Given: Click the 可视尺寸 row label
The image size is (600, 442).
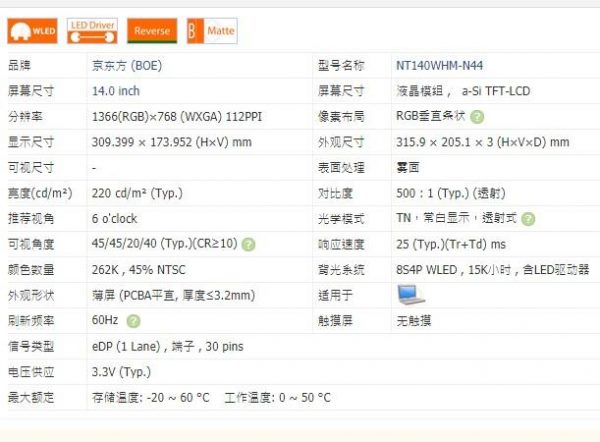Looking at the screenshot, I should pyautogui.click(x=31, y=168).
